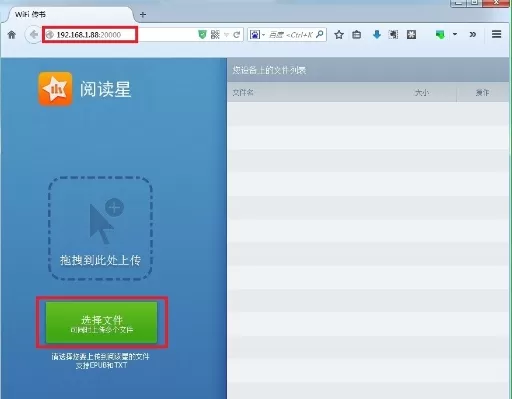
Task: Click the green 选择文件 button
Action: (101, 322)
